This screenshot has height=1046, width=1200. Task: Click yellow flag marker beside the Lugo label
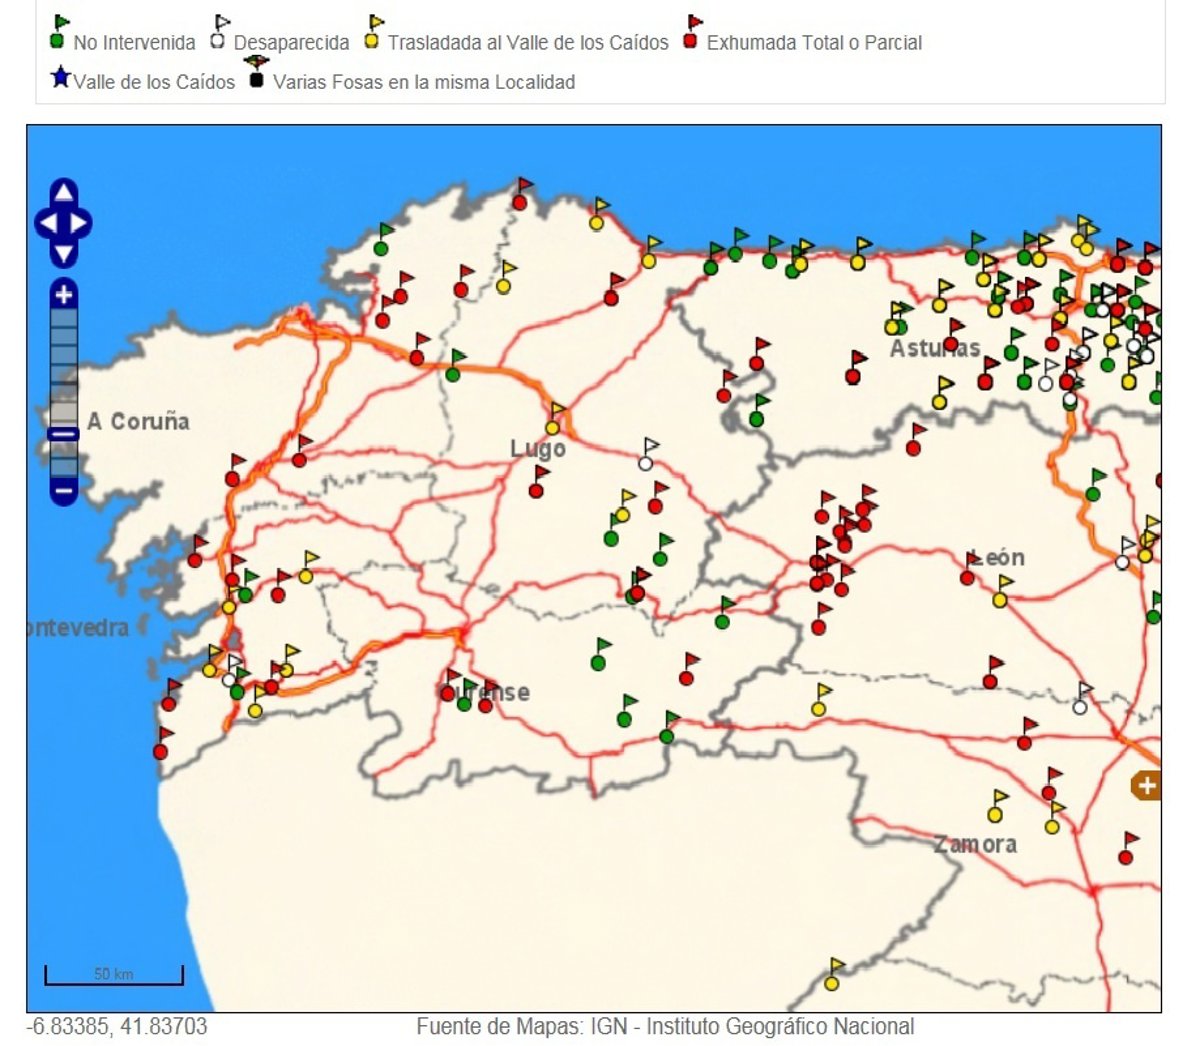553,425
